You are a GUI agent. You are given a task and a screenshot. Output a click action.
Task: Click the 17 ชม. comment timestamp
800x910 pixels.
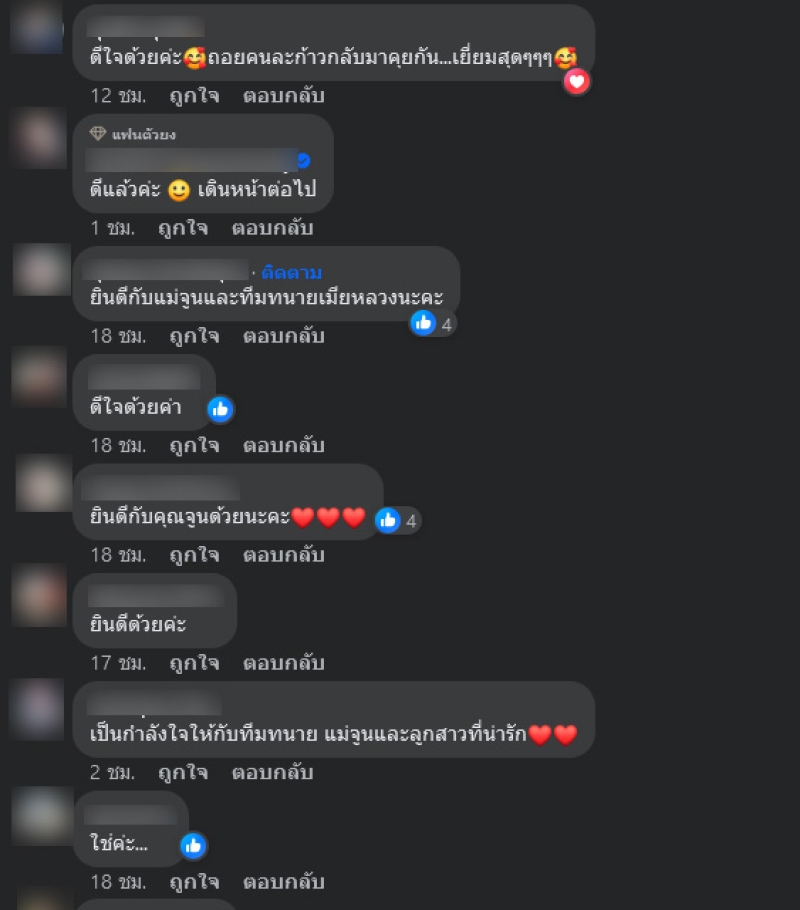(x=118, y=663)
